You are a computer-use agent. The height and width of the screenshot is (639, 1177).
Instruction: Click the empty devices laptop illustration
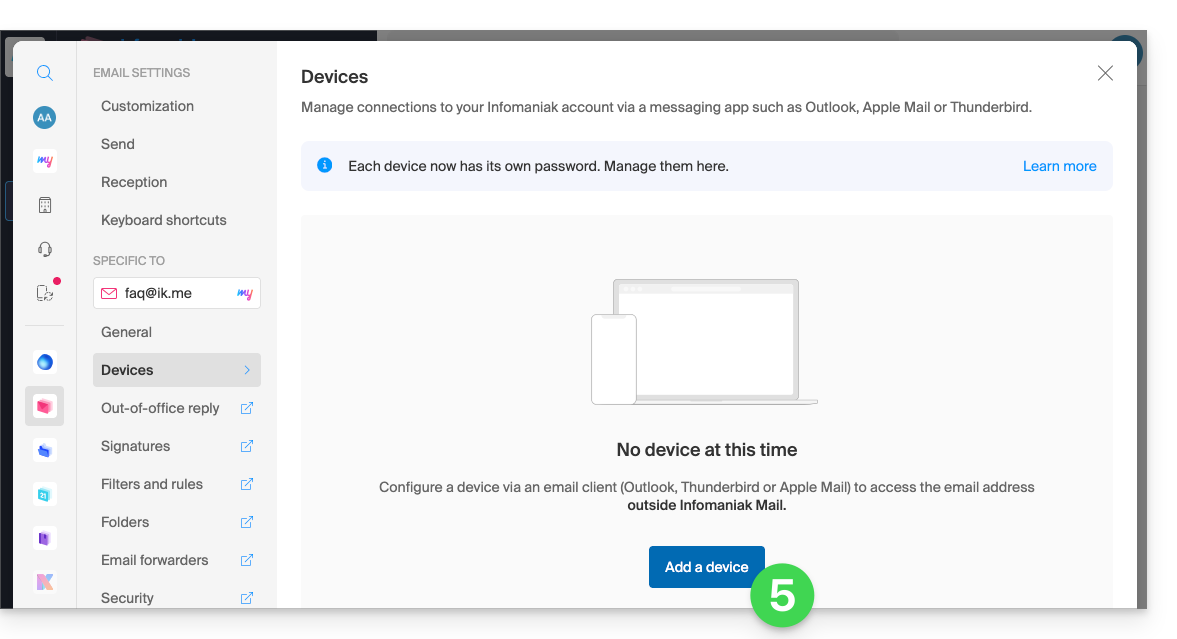pos(704,342)
